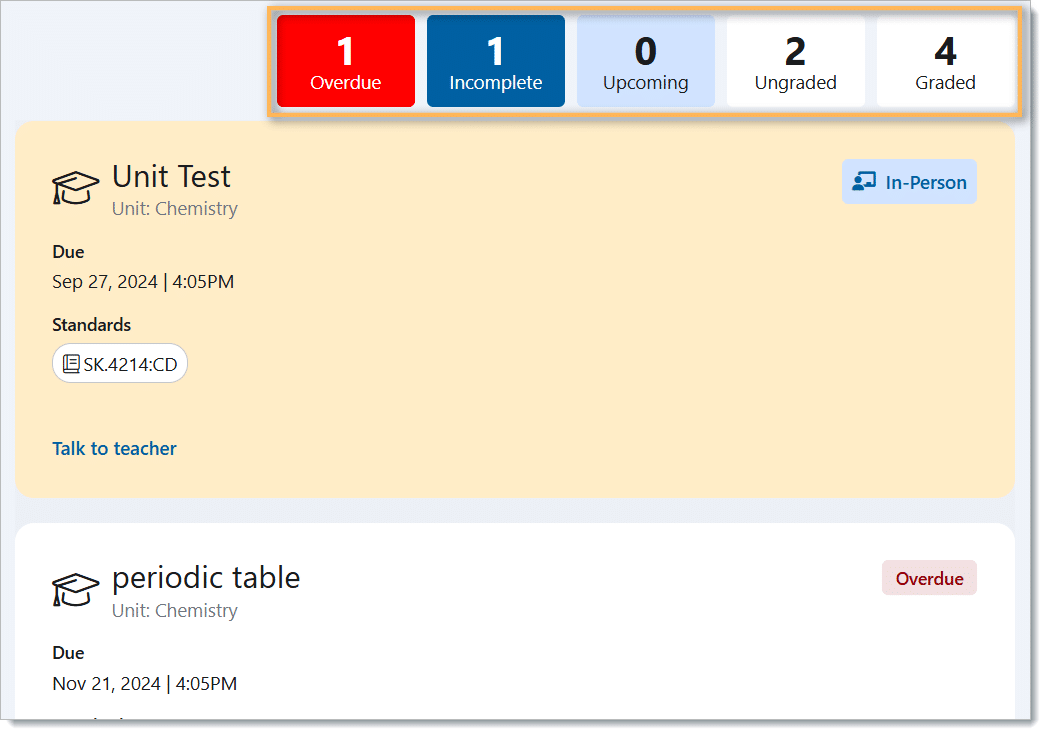Open the Unit Test assignment title
Image resolution: width=1046 pixels, height=735 pixels.
point(171,177)
